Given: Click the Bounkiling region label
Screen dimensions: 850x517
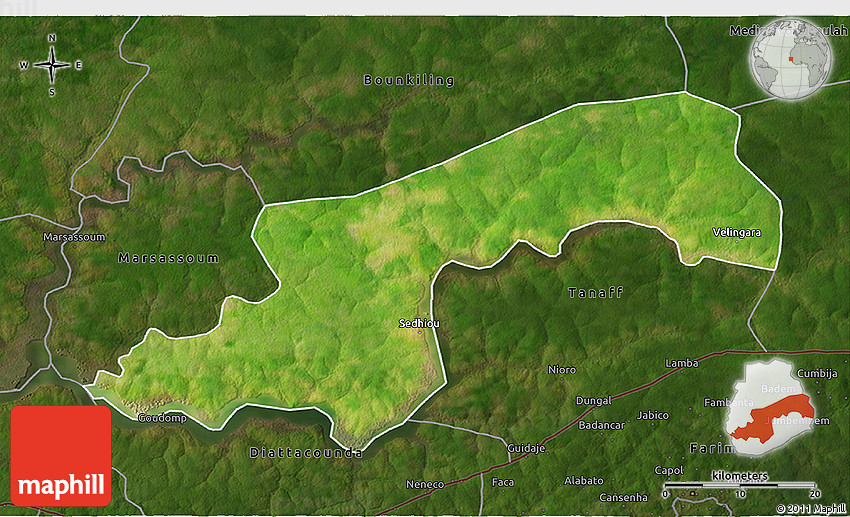Looking at the screenshot, I should coord(408,80).
